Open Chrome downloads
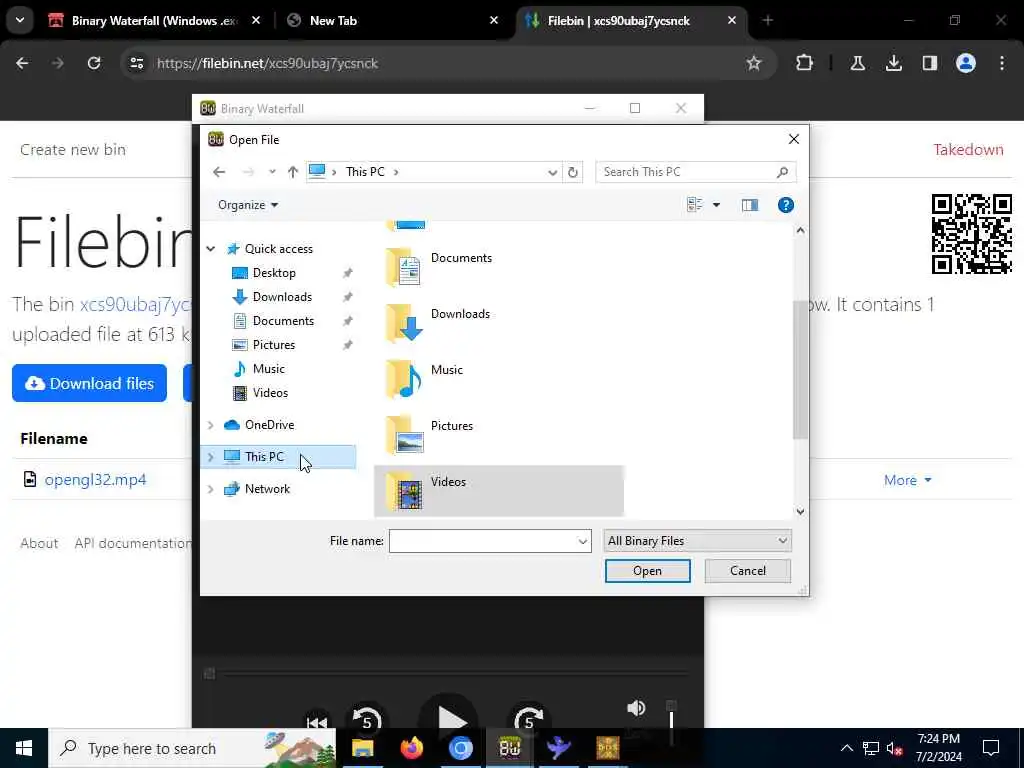Screen dimensions: 1024x768 pos(893,63)
